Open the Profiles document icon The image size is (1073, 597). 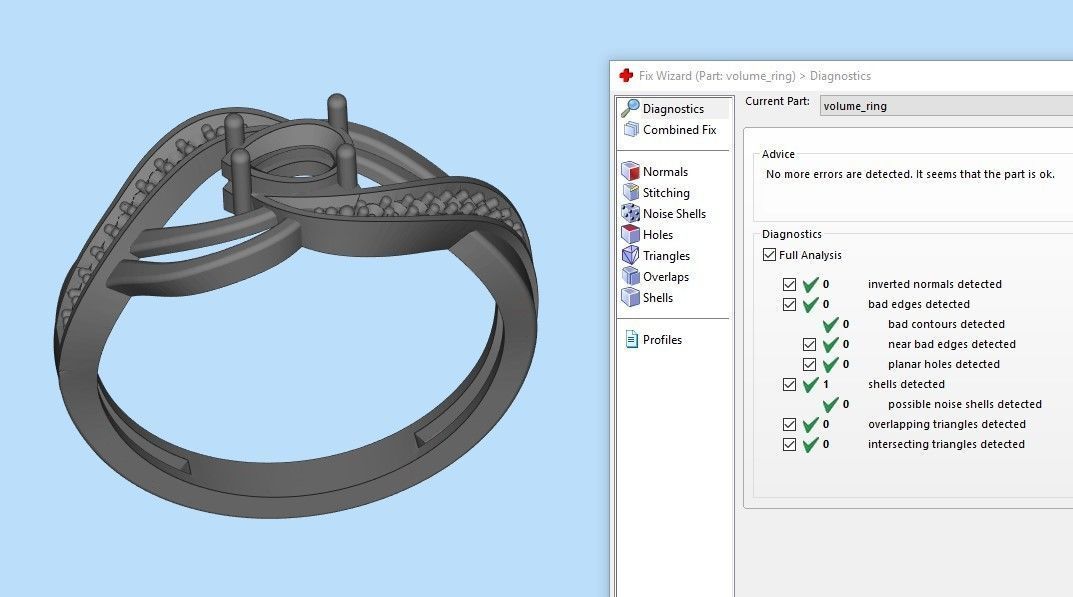(632, 340)
